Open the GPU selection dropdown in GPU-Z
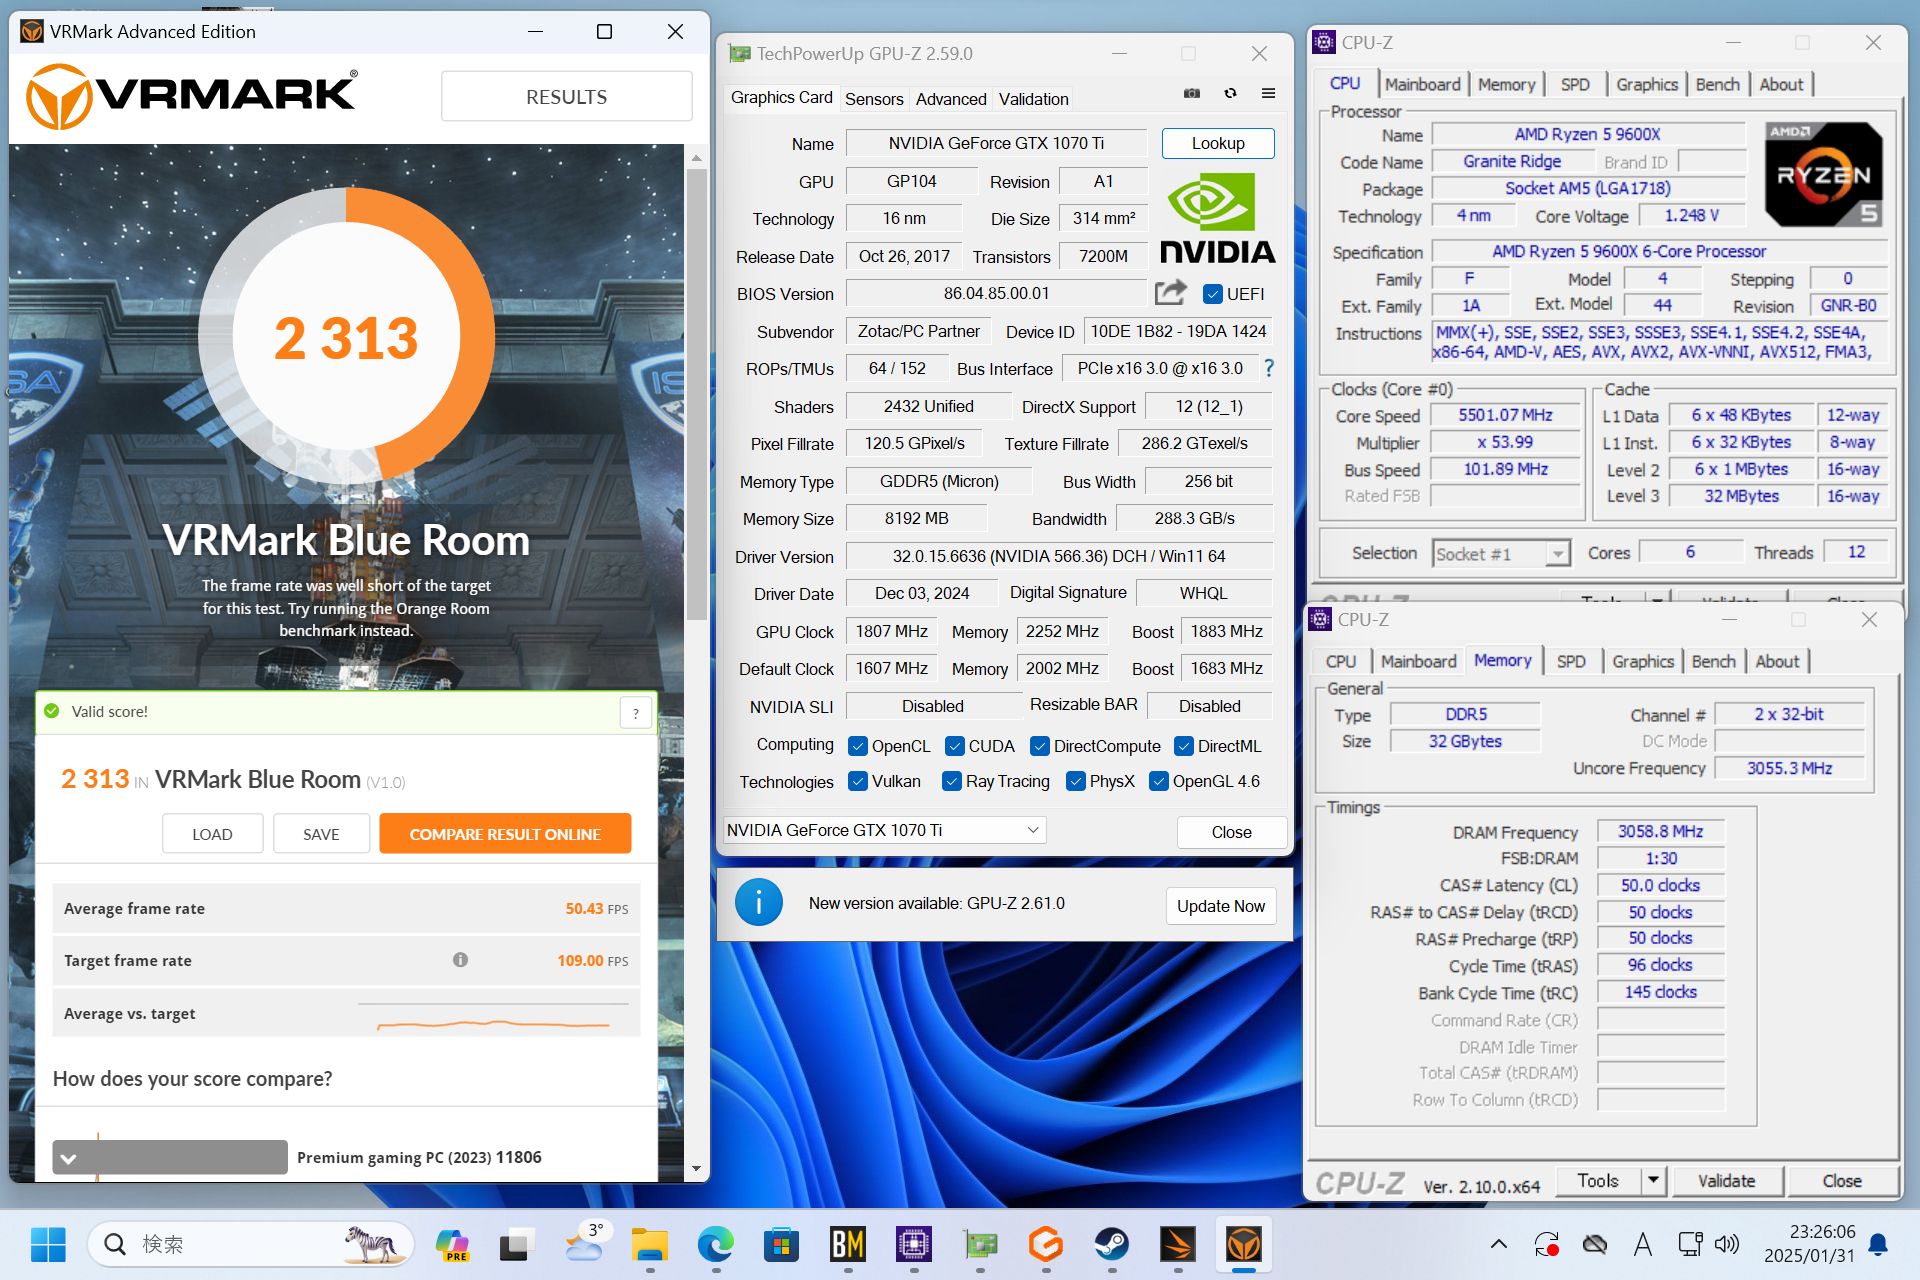This screenshot has width=1920, height=1280. [884, 830]
